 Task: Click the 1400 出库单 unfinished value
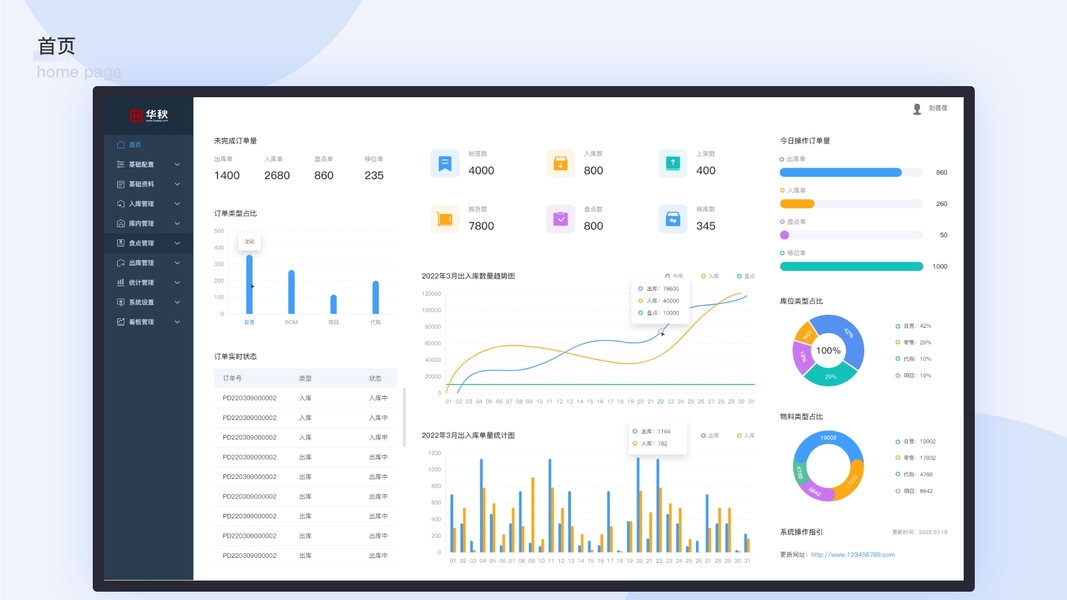[227, 176]
